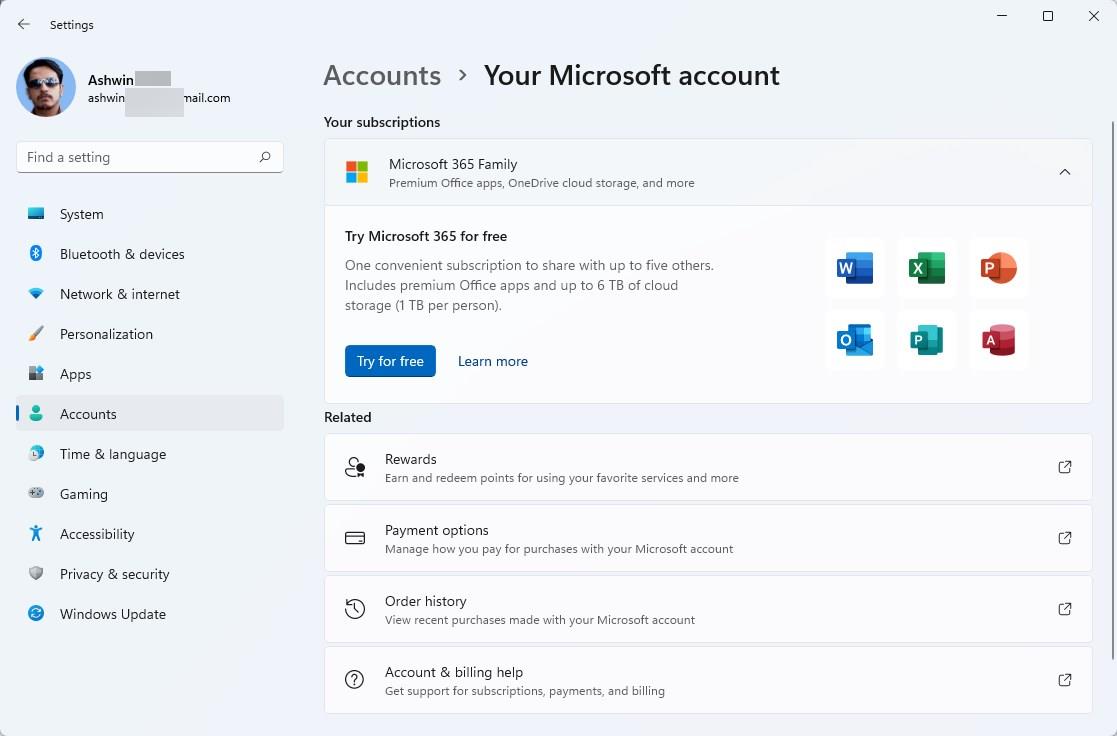Screen dimensions: 1117x736
Task: Click the PowerPoint icon
Action: click(x=998, y=267)
